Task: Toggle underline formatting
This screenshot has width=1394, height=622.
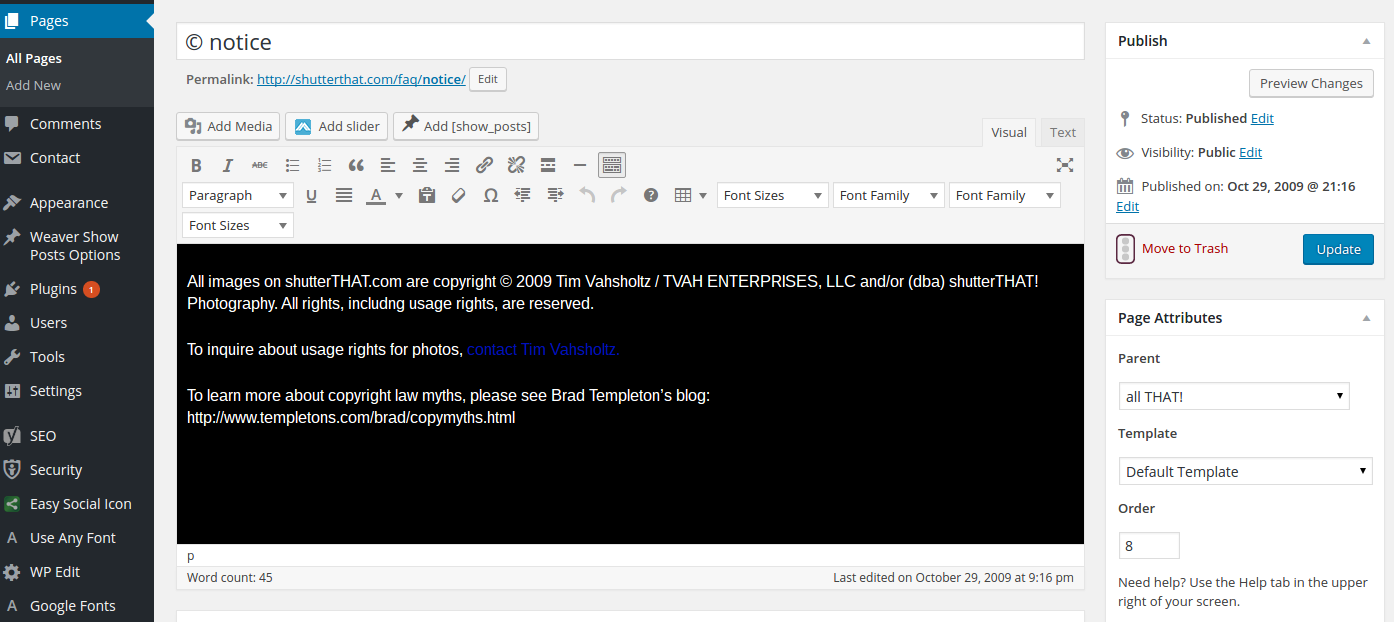Action: [312, 196]
